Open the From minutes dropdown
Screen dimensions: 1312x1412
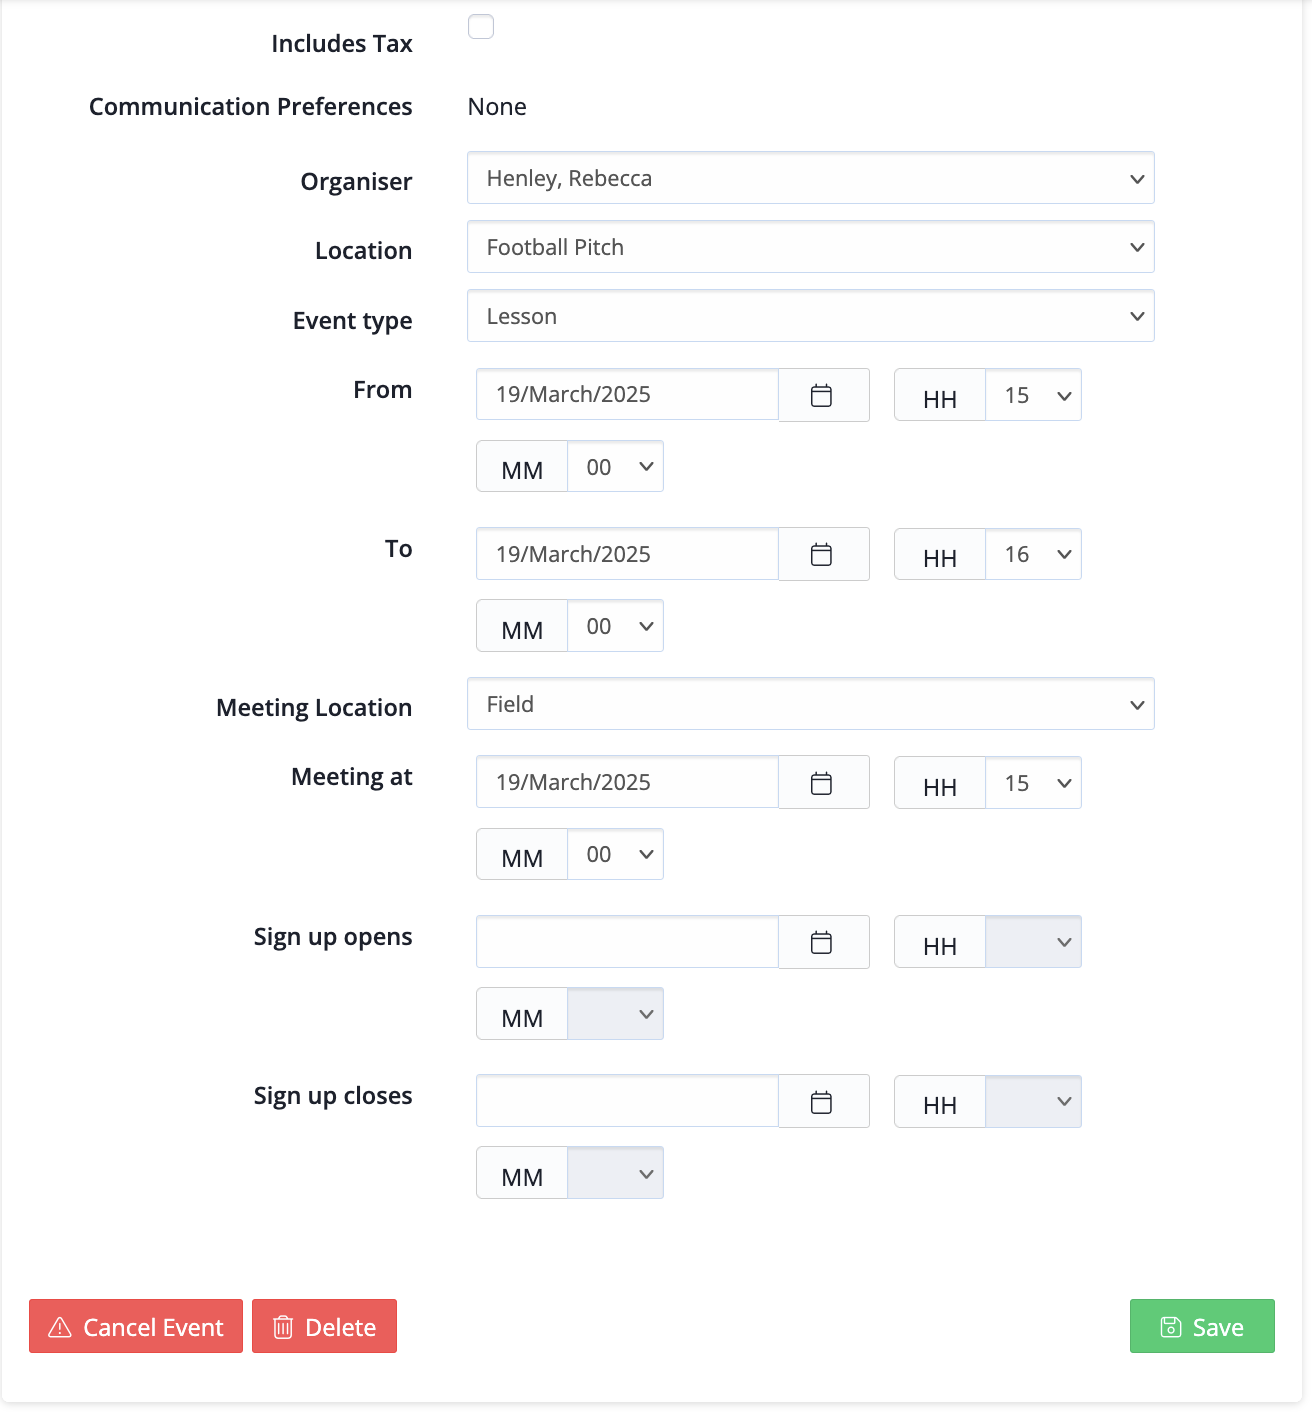pos(615,467)
